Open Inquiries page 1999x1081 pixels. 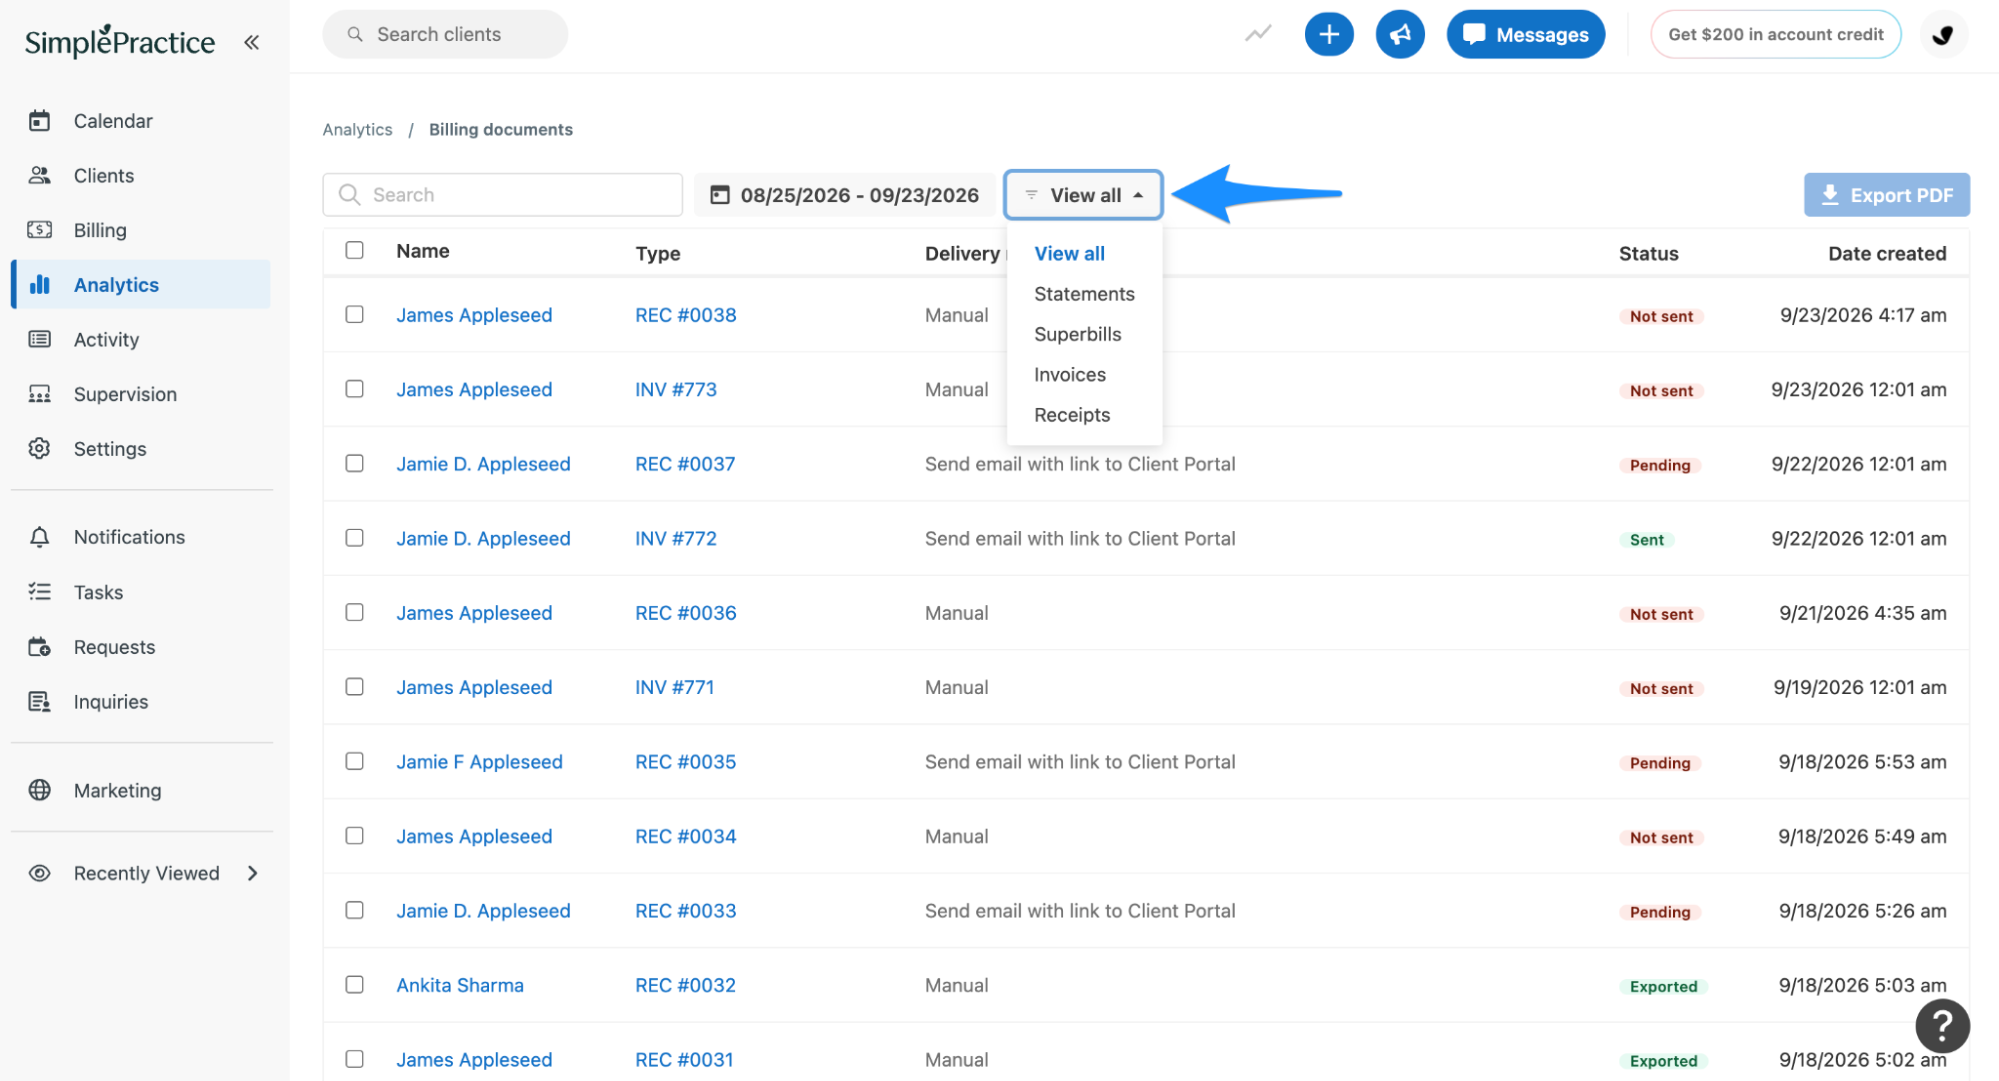(110, 702)
